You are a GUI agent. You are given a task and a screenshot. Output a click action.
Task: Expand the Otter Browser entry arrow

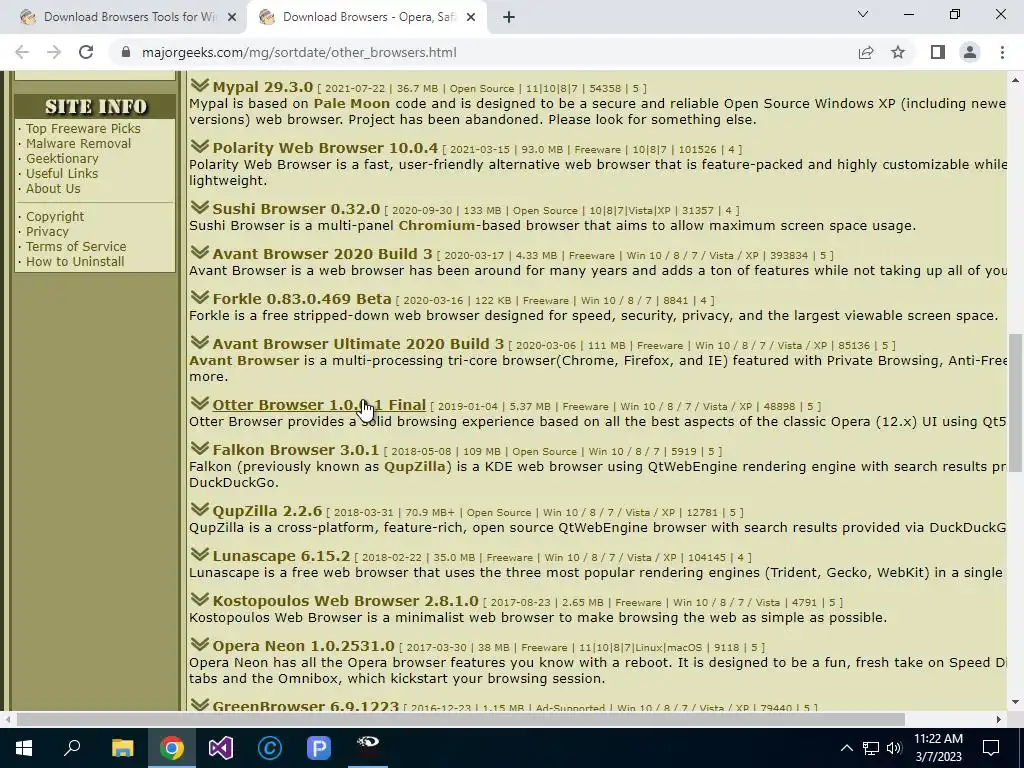200,404
